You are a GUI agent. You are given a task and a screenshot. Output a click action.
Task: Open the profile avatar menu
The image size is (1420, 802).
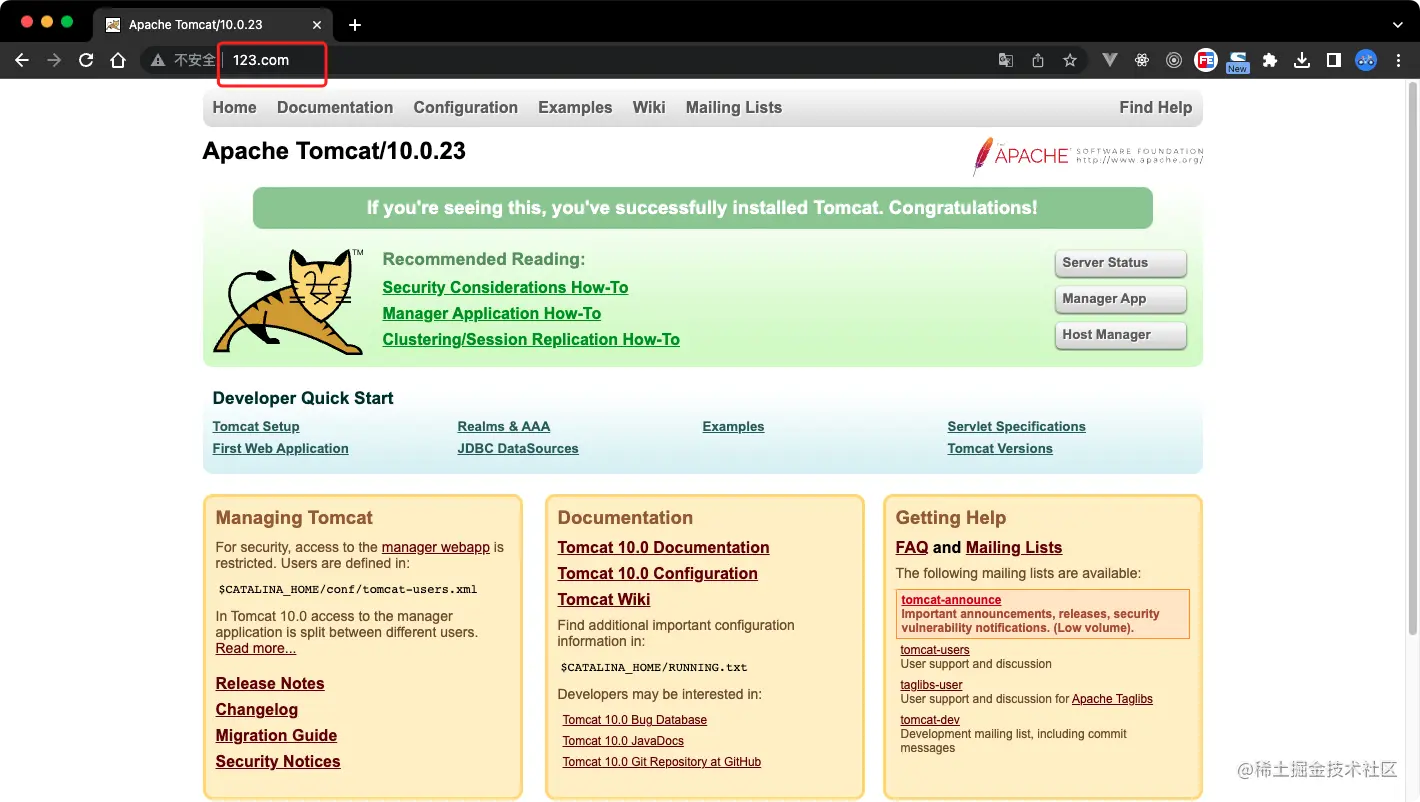(1366, 60)
